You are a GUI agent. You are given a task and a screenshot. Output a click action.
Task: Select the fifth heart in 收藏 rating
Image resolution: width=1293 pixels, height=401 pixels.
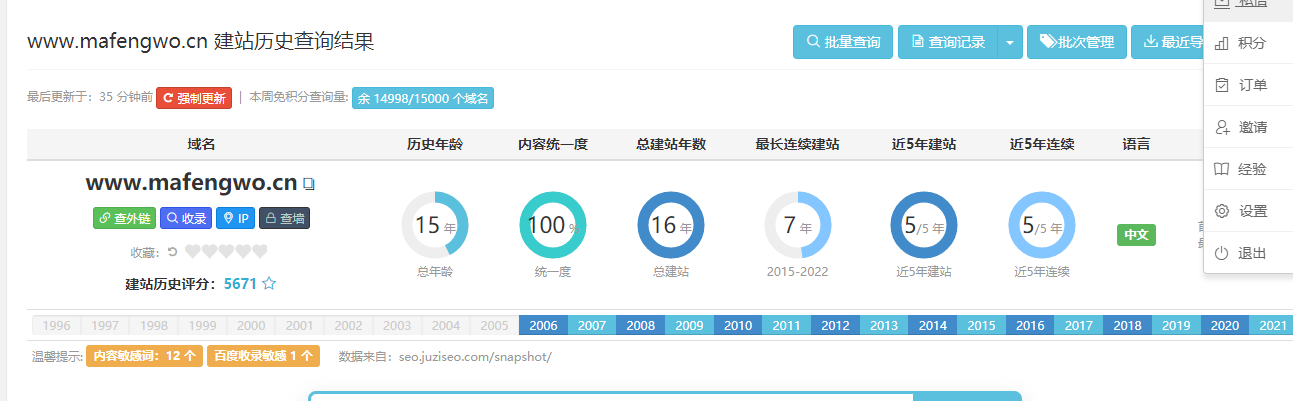pyautogui.click(x=260, y=252)
